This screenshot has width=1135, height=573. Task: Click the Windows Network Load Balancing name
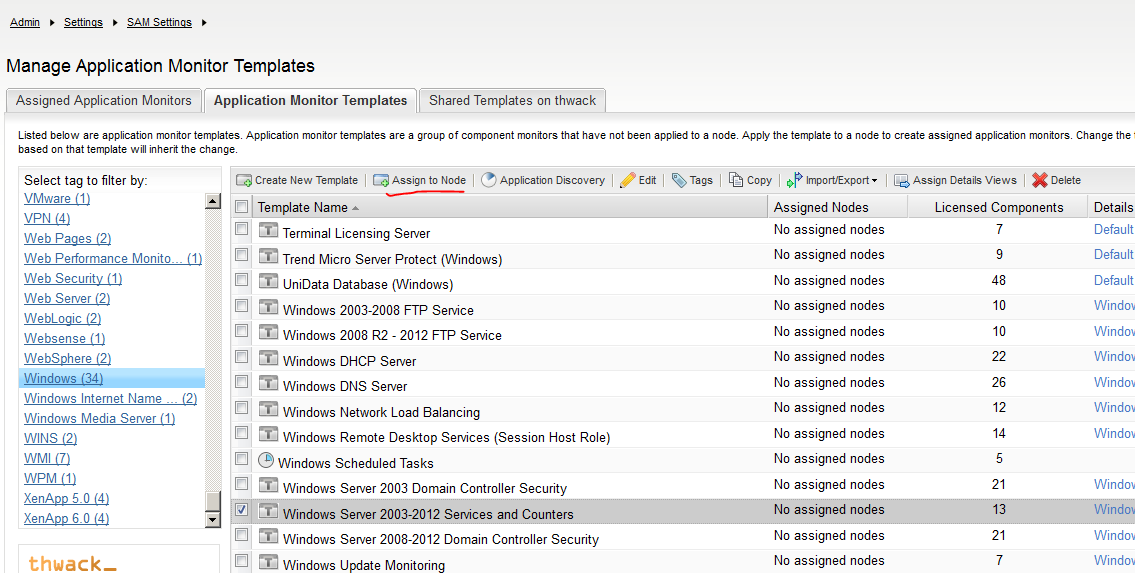click(381, 412)
